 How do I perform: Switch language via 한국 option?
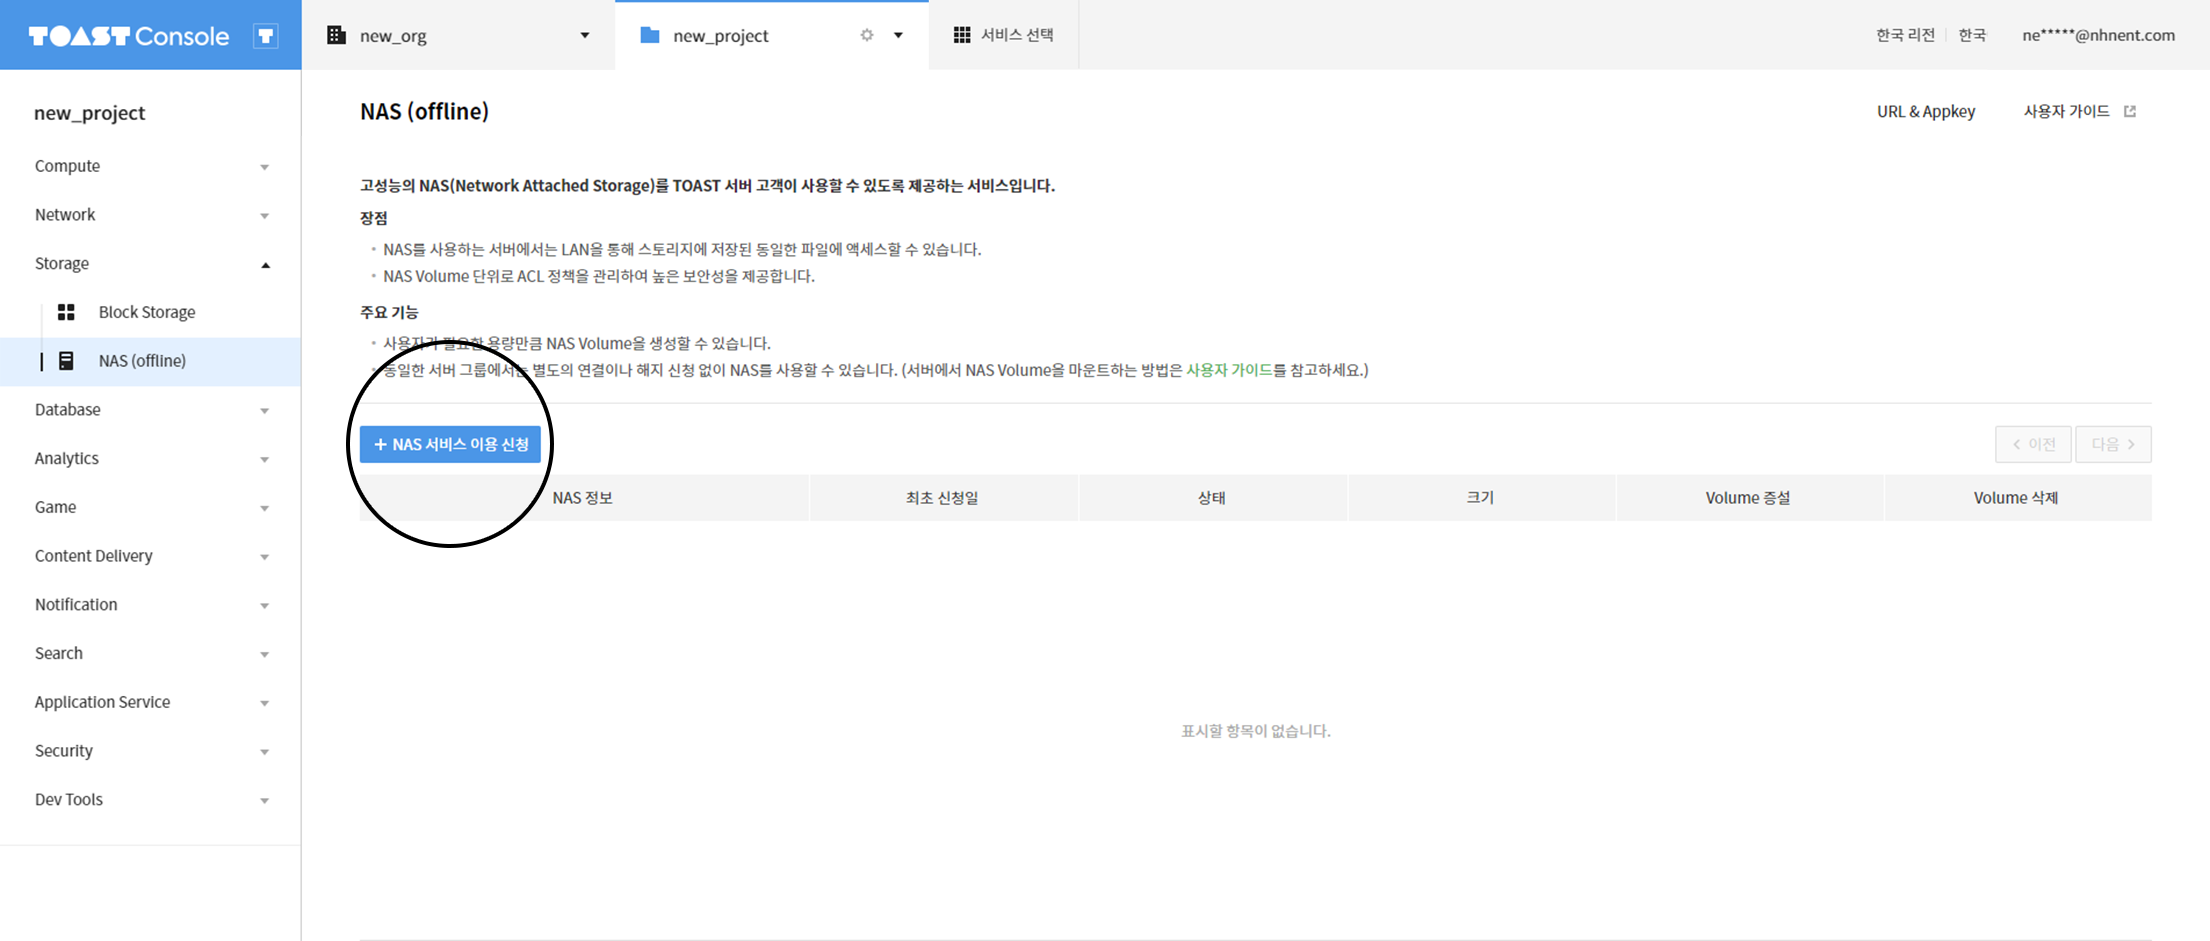pos(1972,35)
